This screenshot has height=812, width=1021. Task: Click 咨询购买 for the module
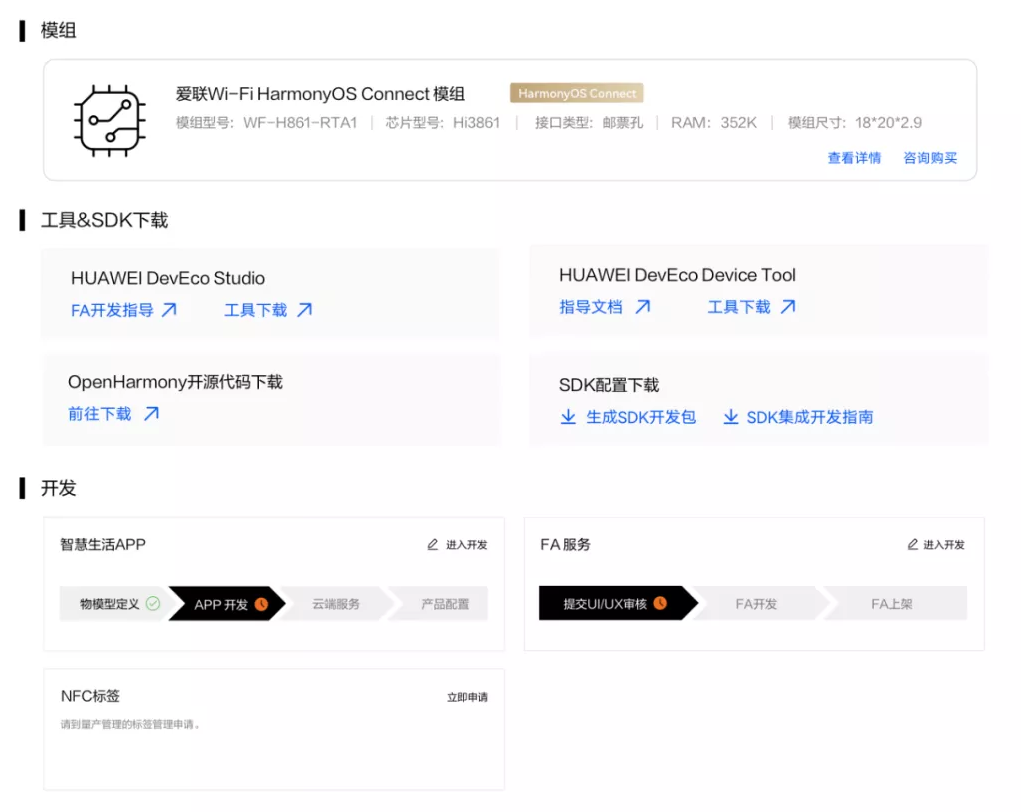point(930,158)
